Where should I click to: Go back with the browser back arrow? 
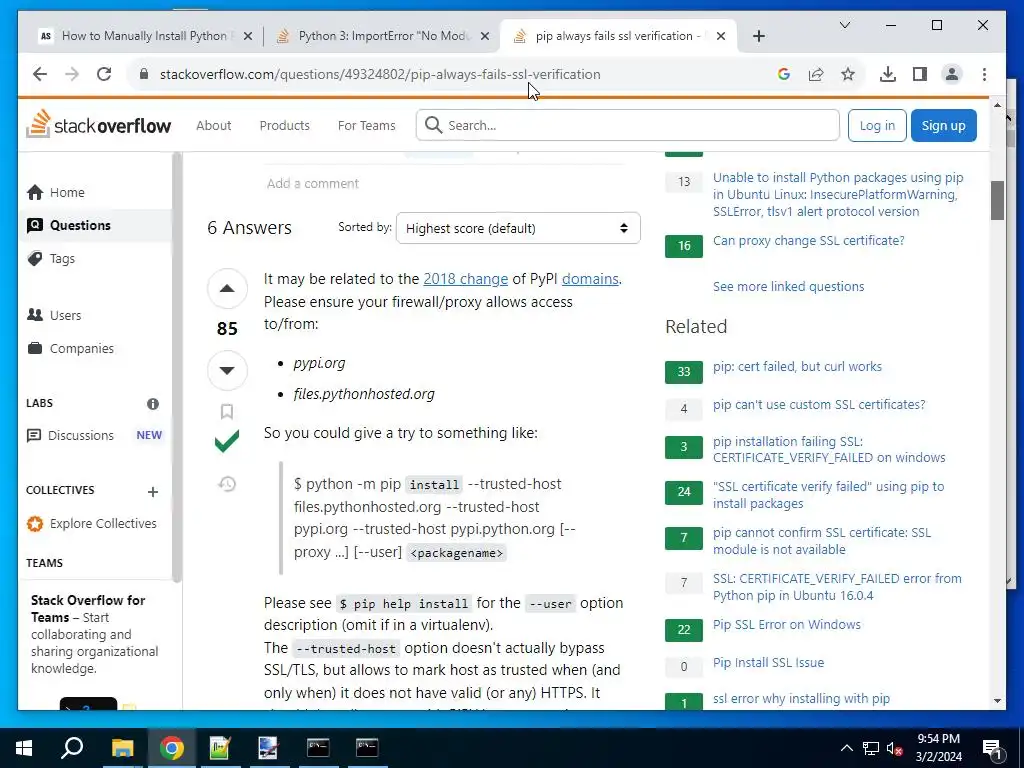pos(40,74)
